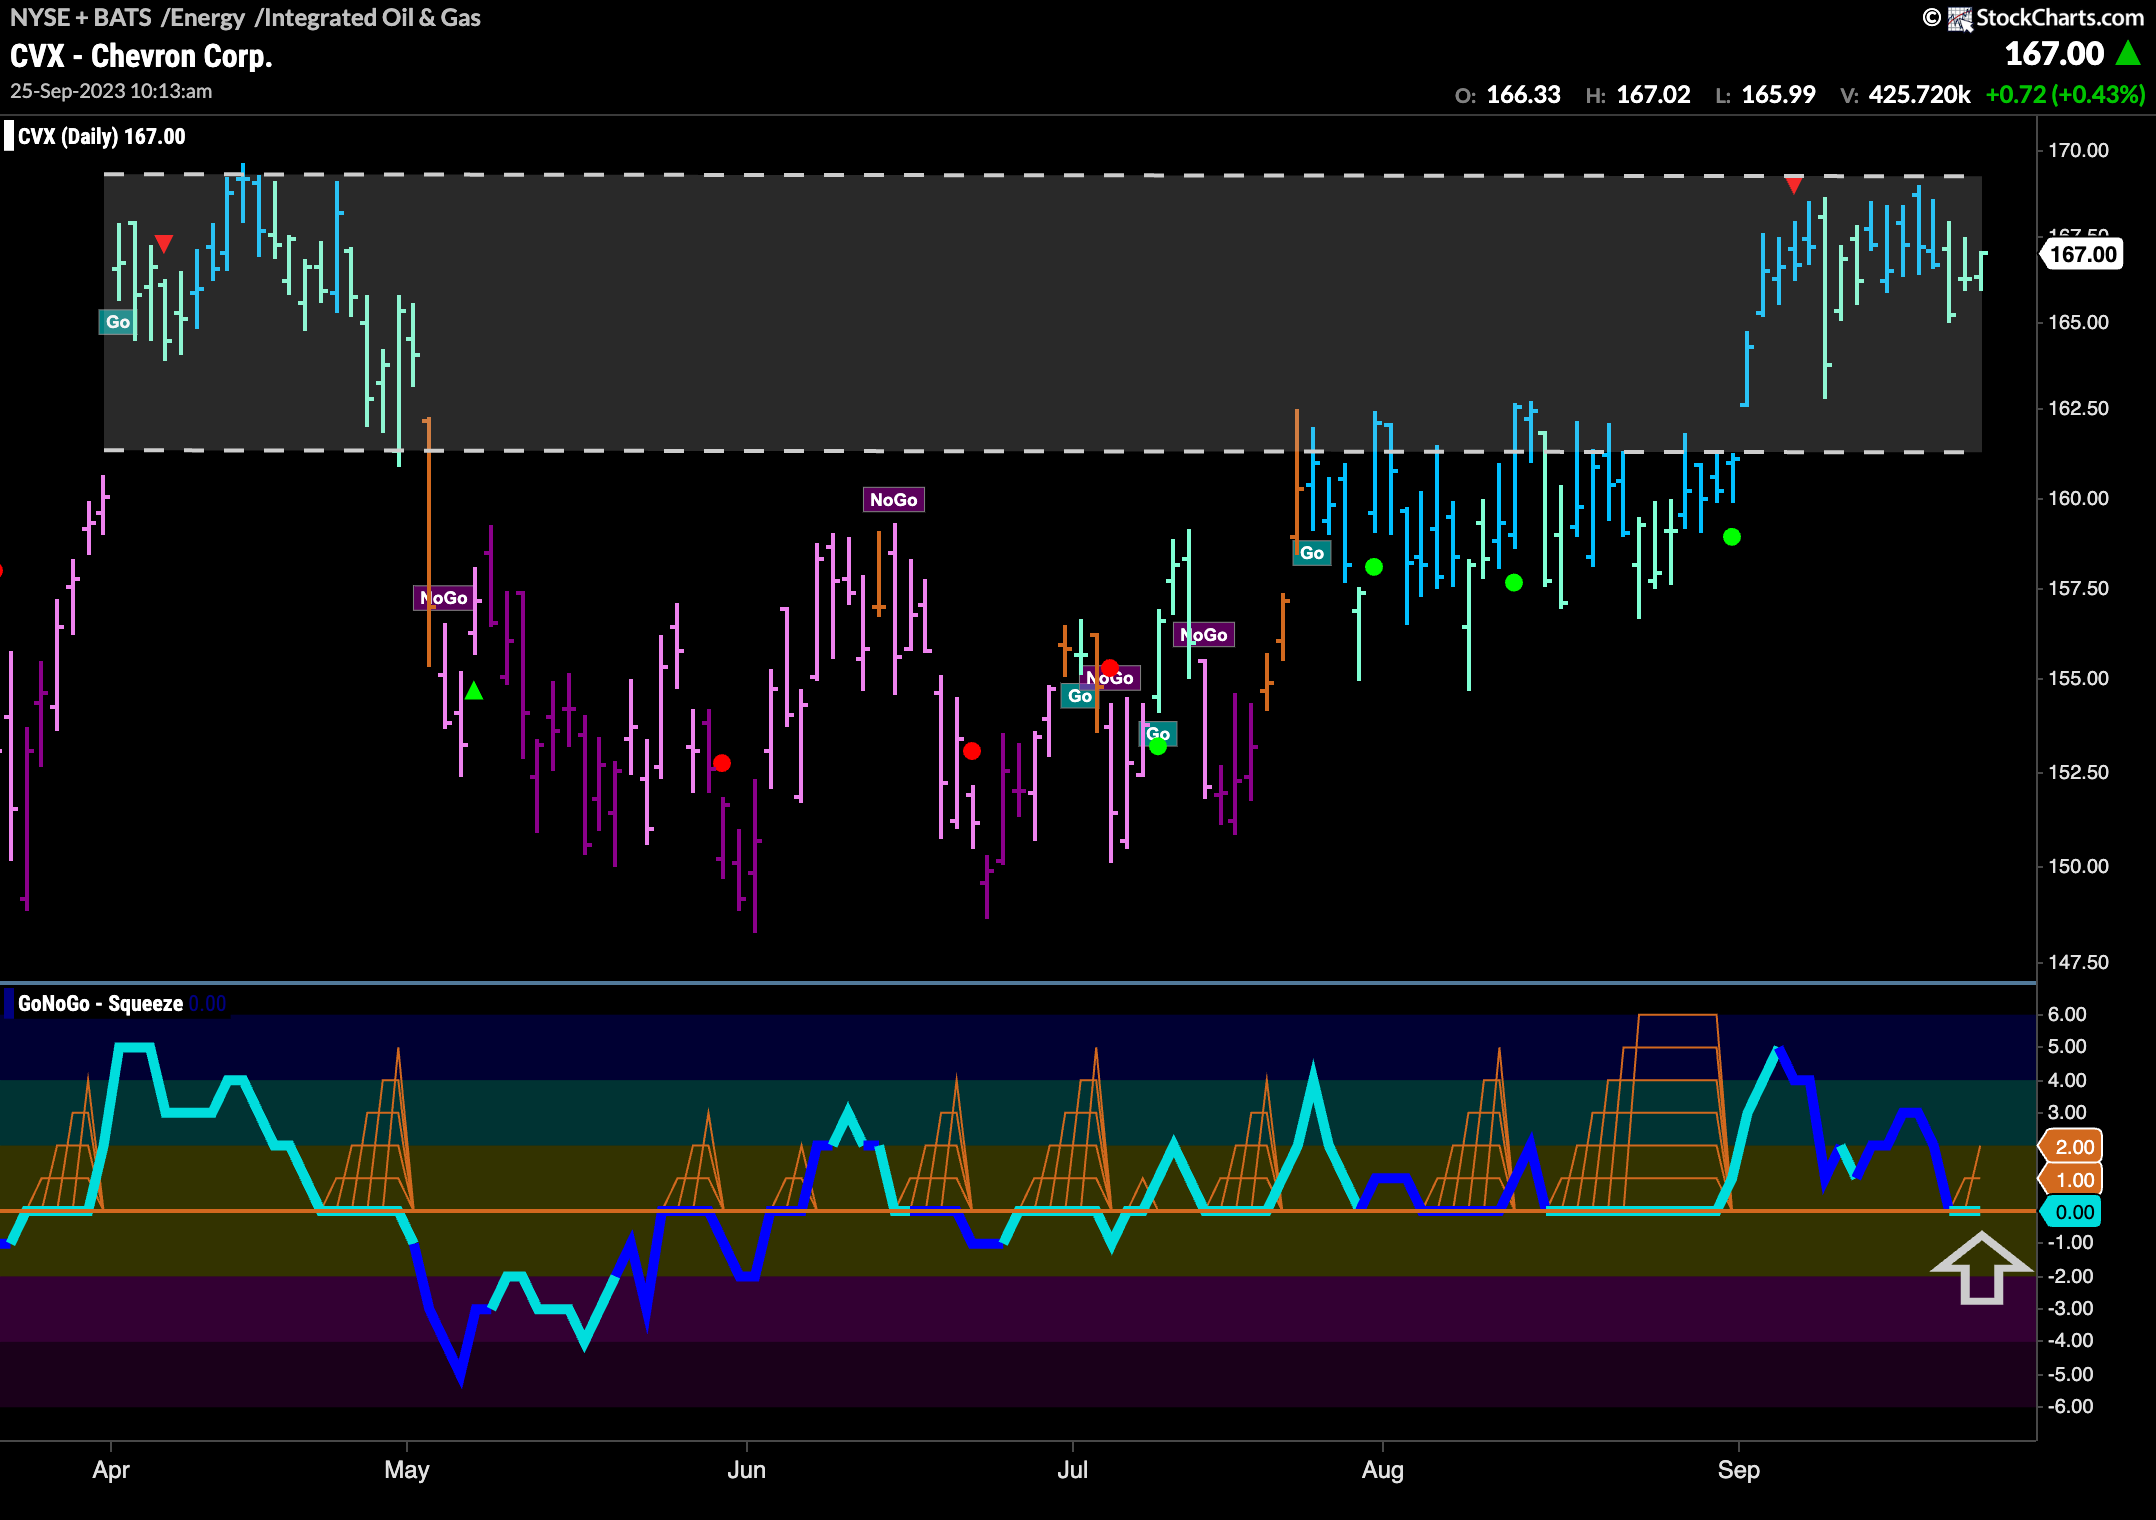Click the date stamp 25-Sep-2023 10:13am

point(111,91)
